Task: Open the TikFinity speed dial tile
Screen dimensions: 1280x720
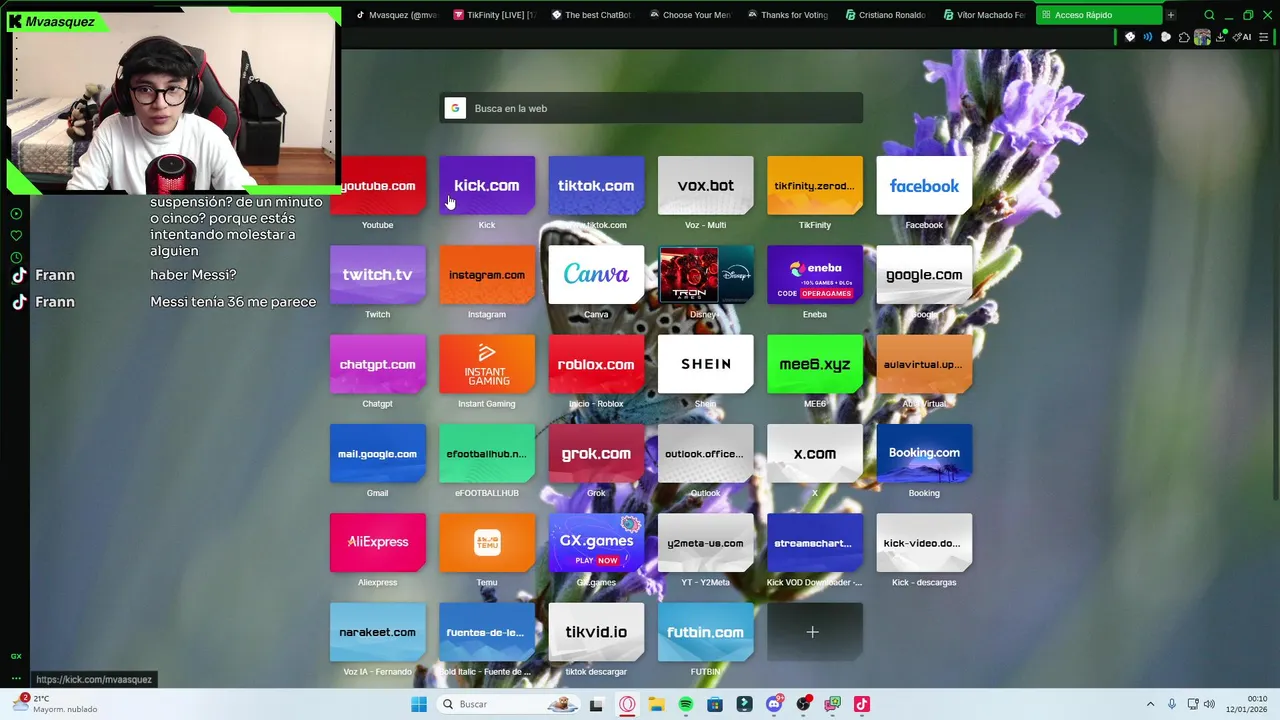Action: click(815, 186)
